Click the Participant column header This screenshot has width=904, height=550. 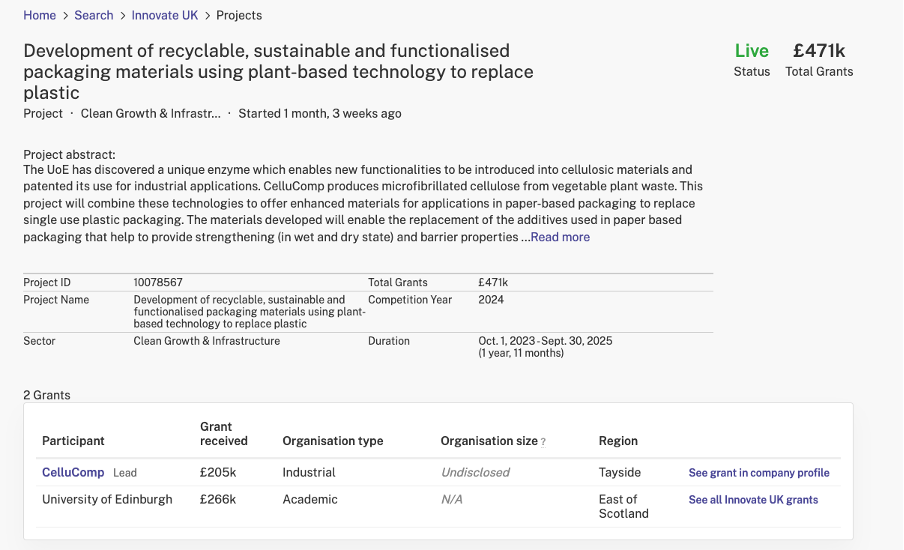tap(73, 441)
